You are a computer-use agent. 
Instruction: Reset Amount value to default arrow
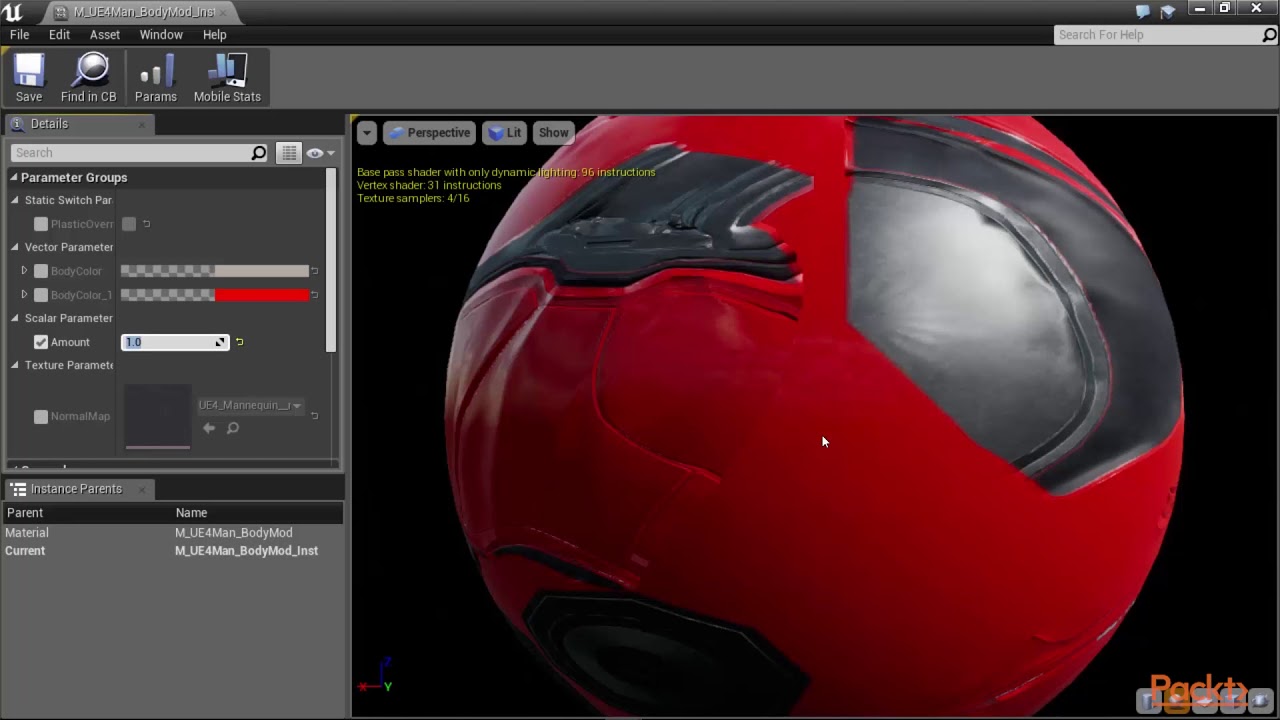pyautogui.click(x=239, y=342)
